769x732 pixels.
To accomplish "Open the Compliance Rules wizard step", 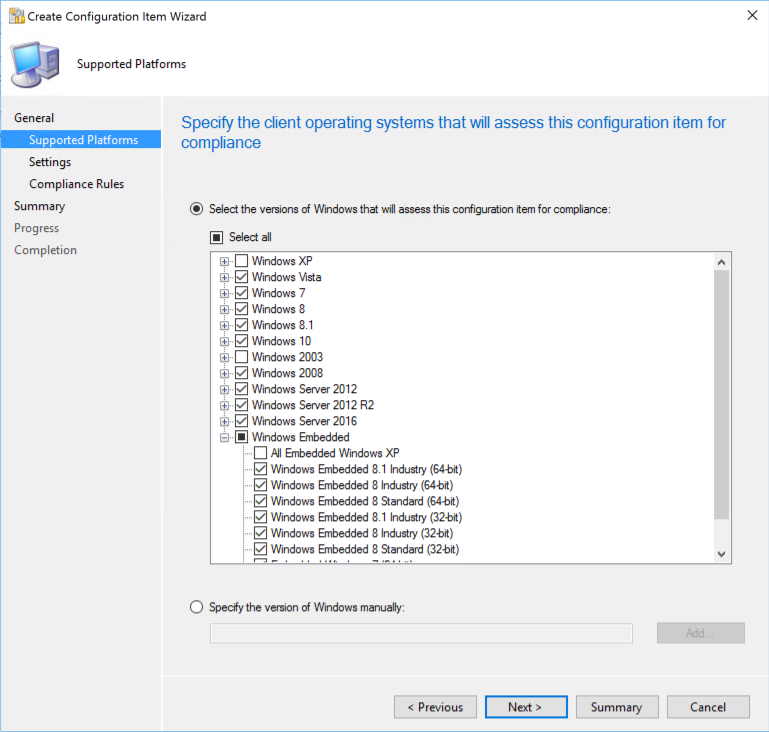I will click(77, 184).
